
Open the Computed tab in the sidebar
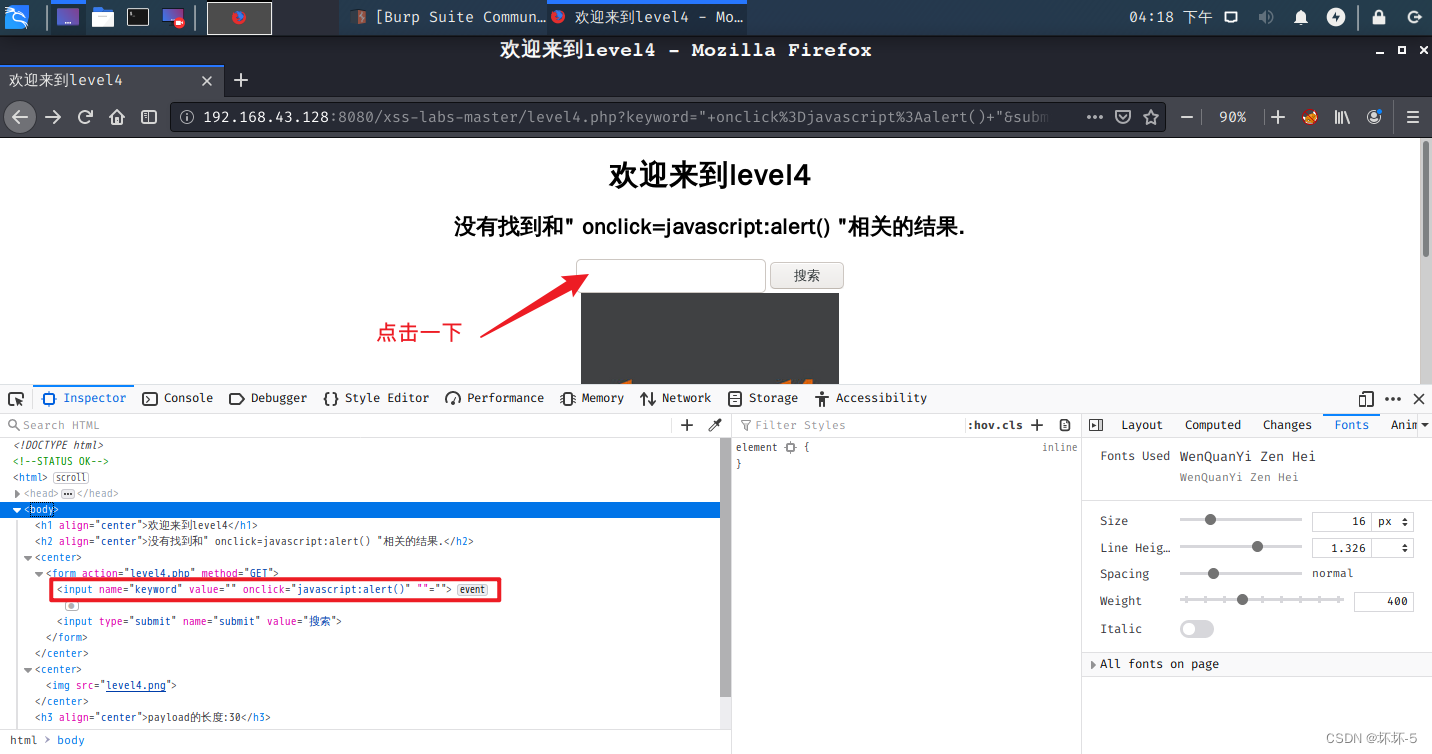[x=1212, y=424]
